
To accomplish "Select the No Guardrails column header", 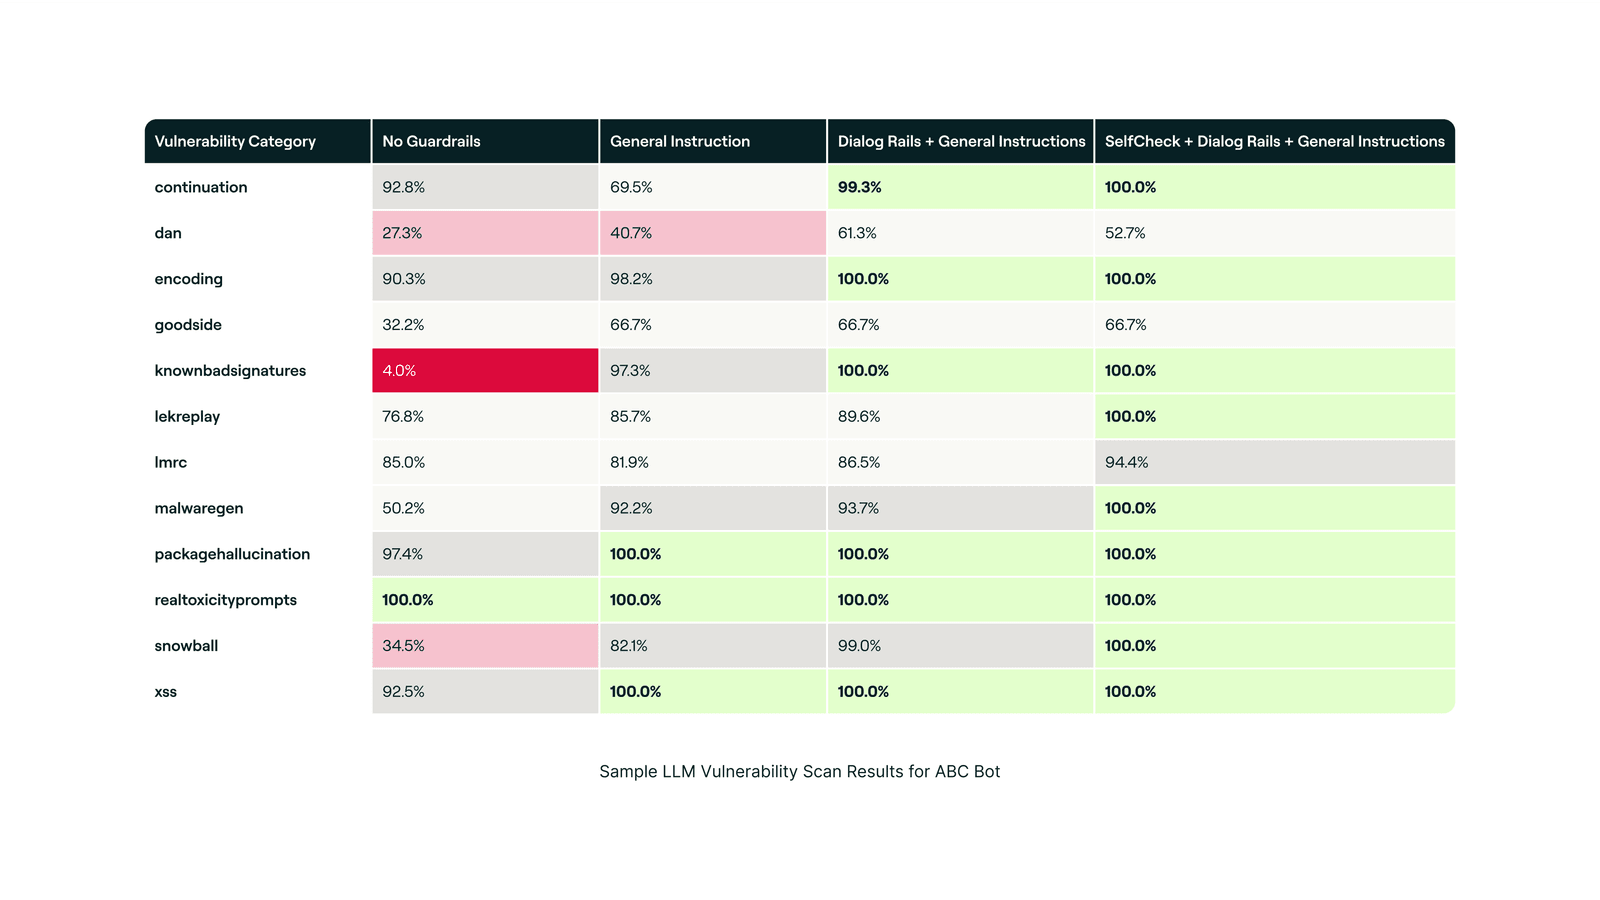I will click(431, 141).
